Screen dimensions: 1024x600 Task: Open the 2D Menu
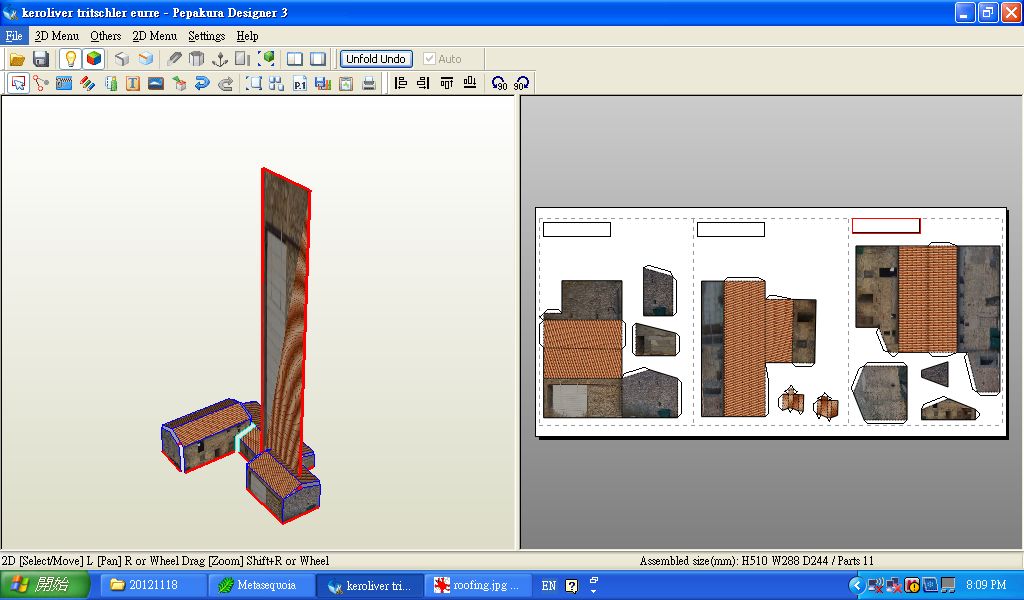pyautogui.click(x=154, y=36)
